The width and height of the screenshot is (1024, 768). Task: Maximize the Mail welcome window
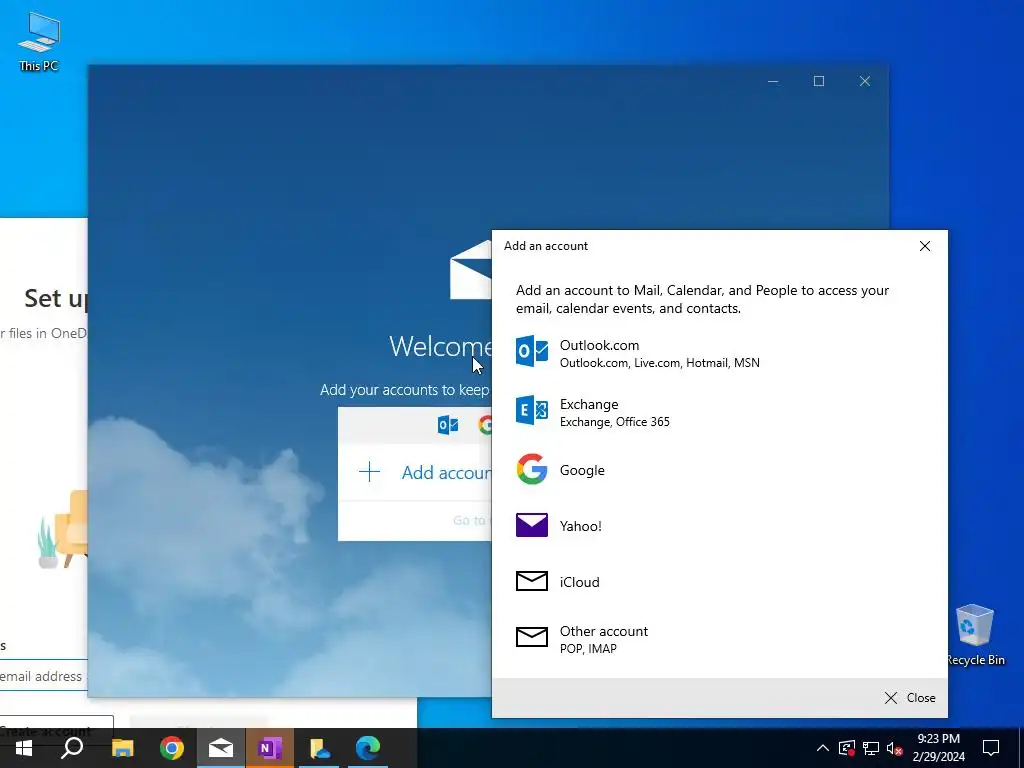coord(819,81)
